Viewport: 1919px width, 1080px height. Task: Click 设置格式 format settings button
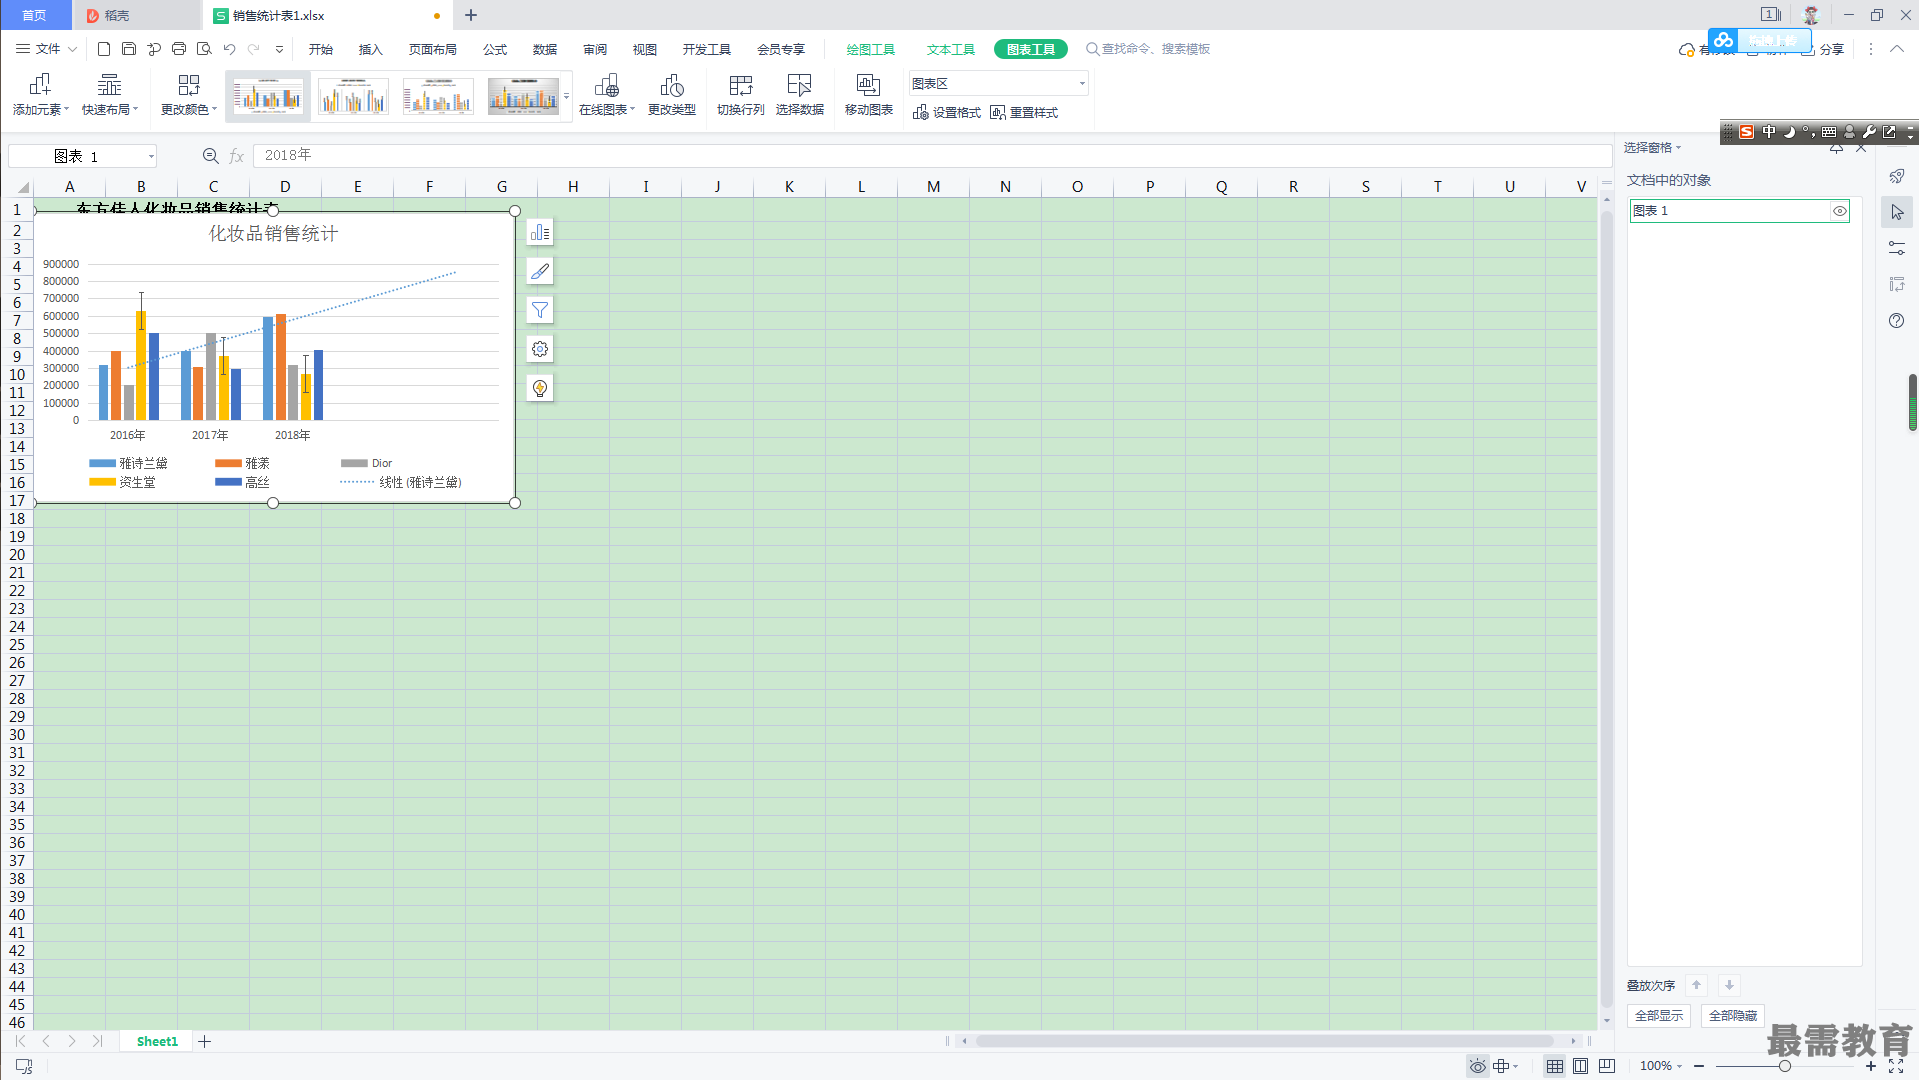pos(946,113)
